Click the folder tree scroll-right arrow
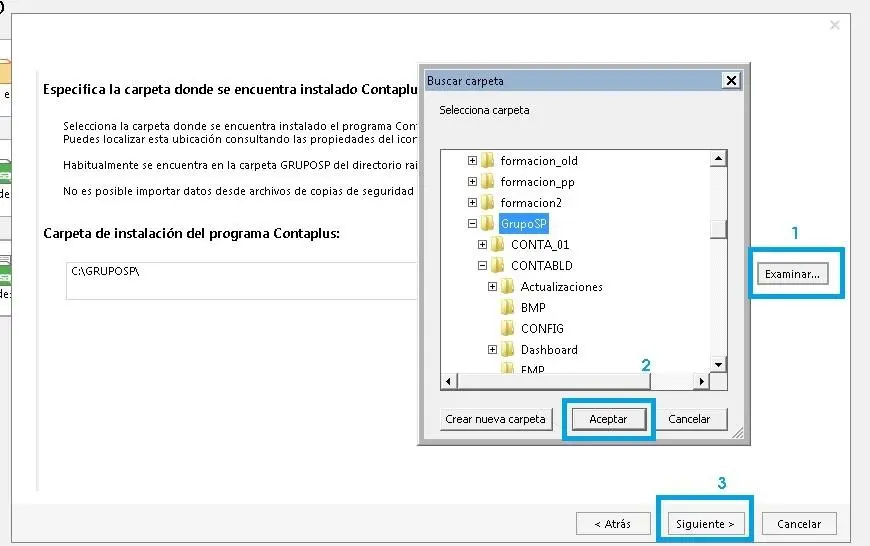Image resolution: width=870 pixels, height=546 pixels. point(702,381)
